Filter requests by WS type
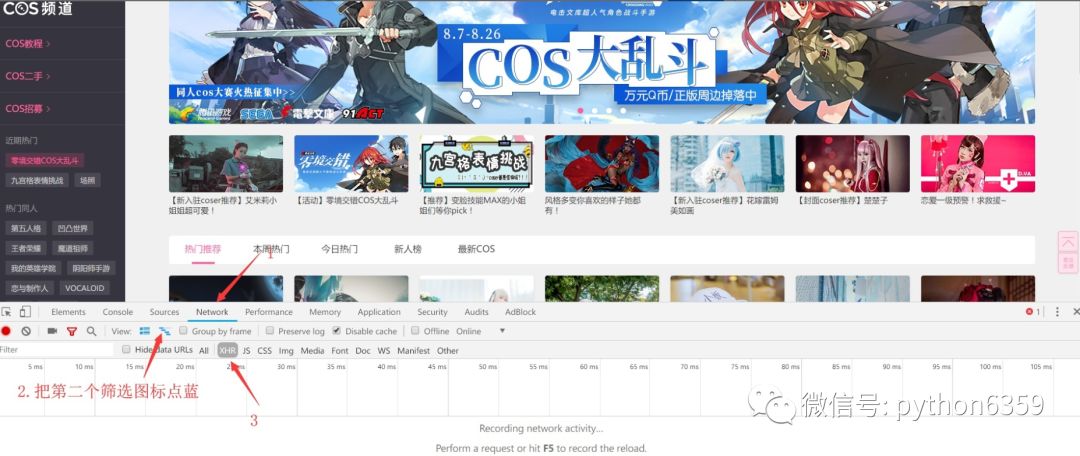 [384, 351]
